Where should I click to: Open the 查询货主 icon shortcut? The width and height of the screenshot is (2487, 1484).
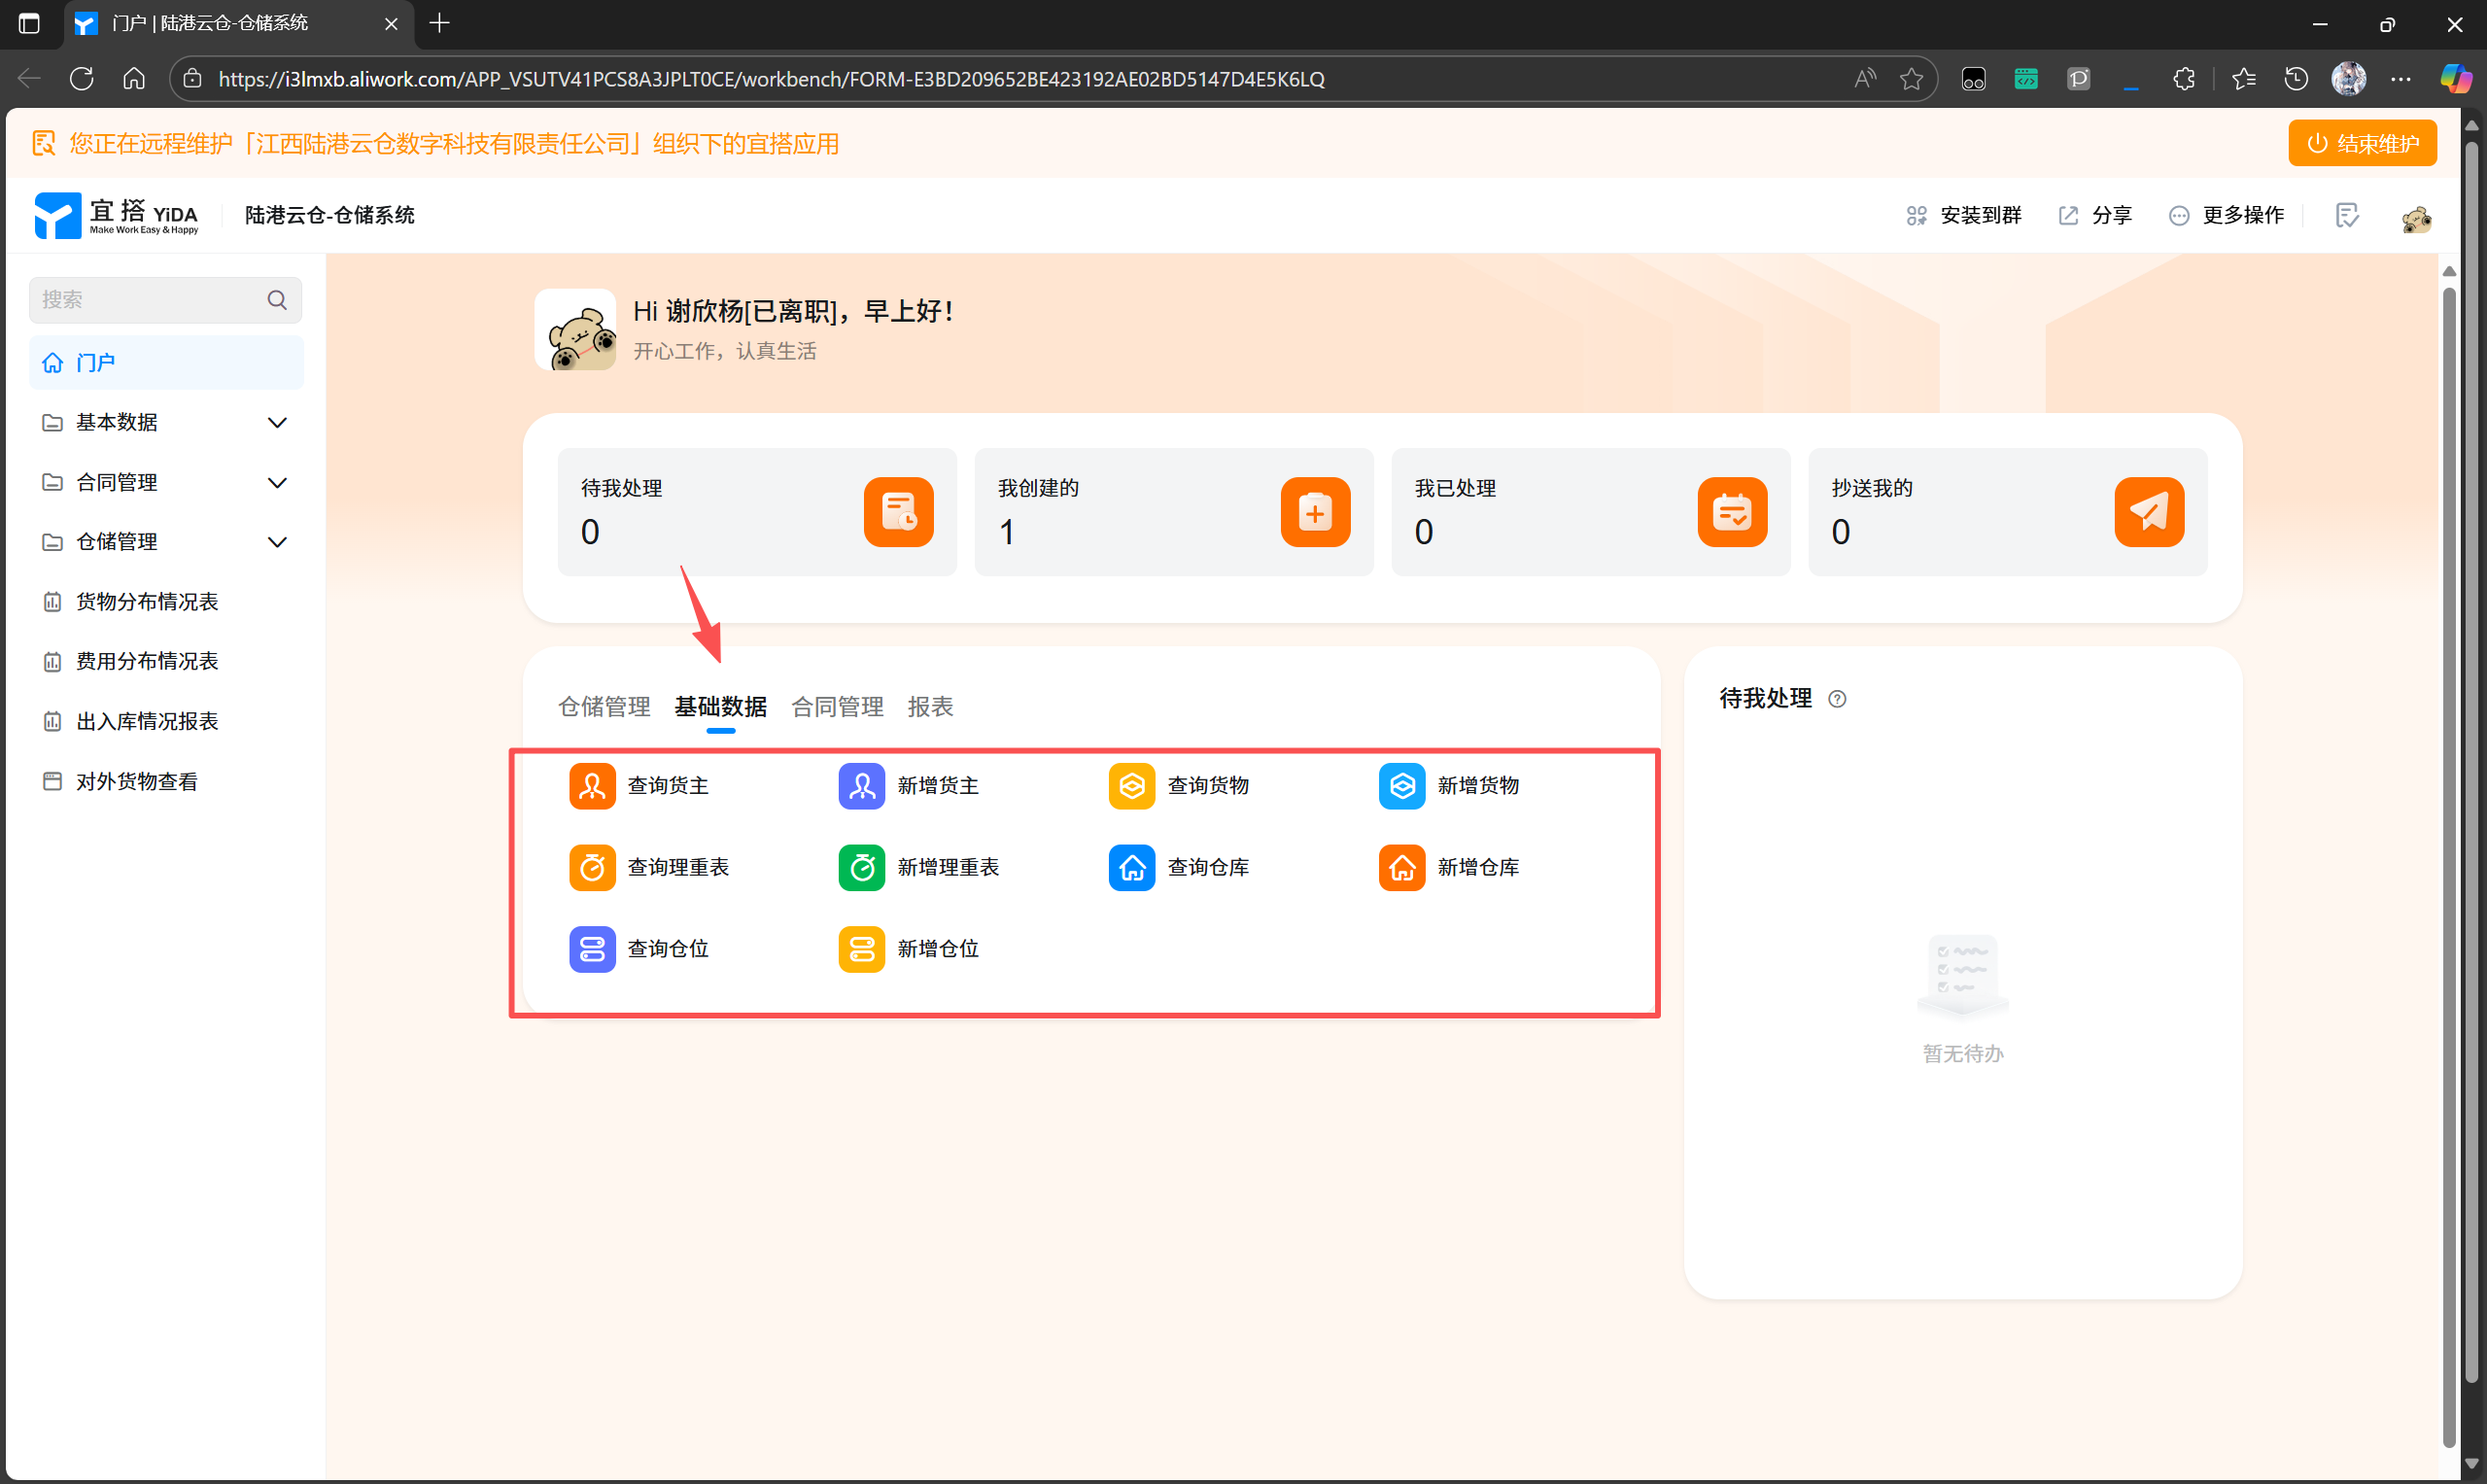[x=592, y=786]
